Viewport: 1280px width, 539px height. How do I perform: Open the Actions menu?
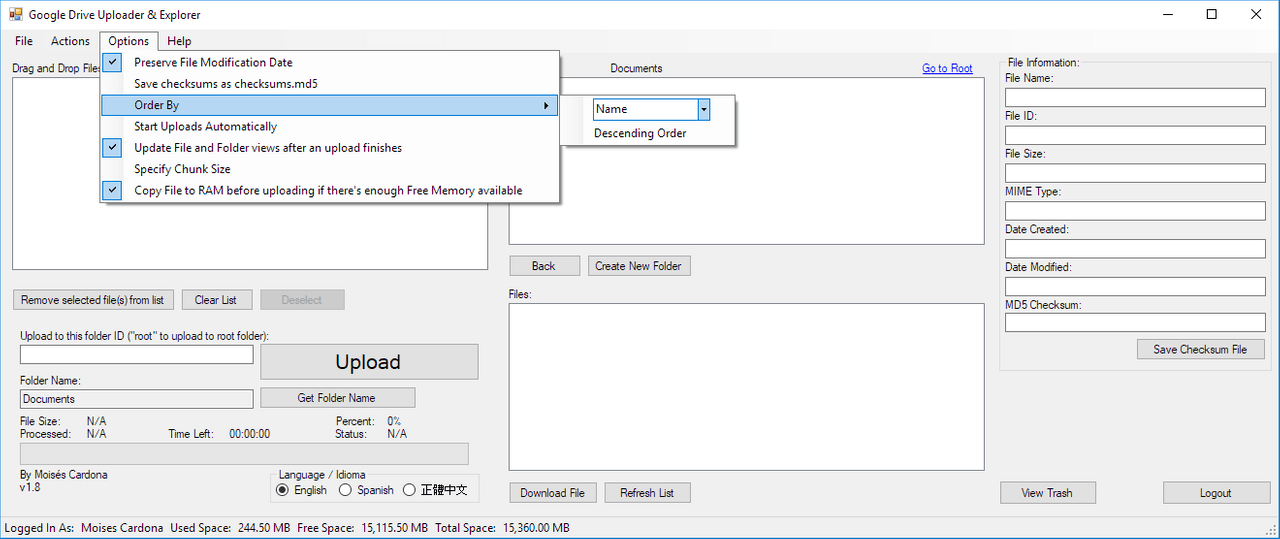[70, 41]
